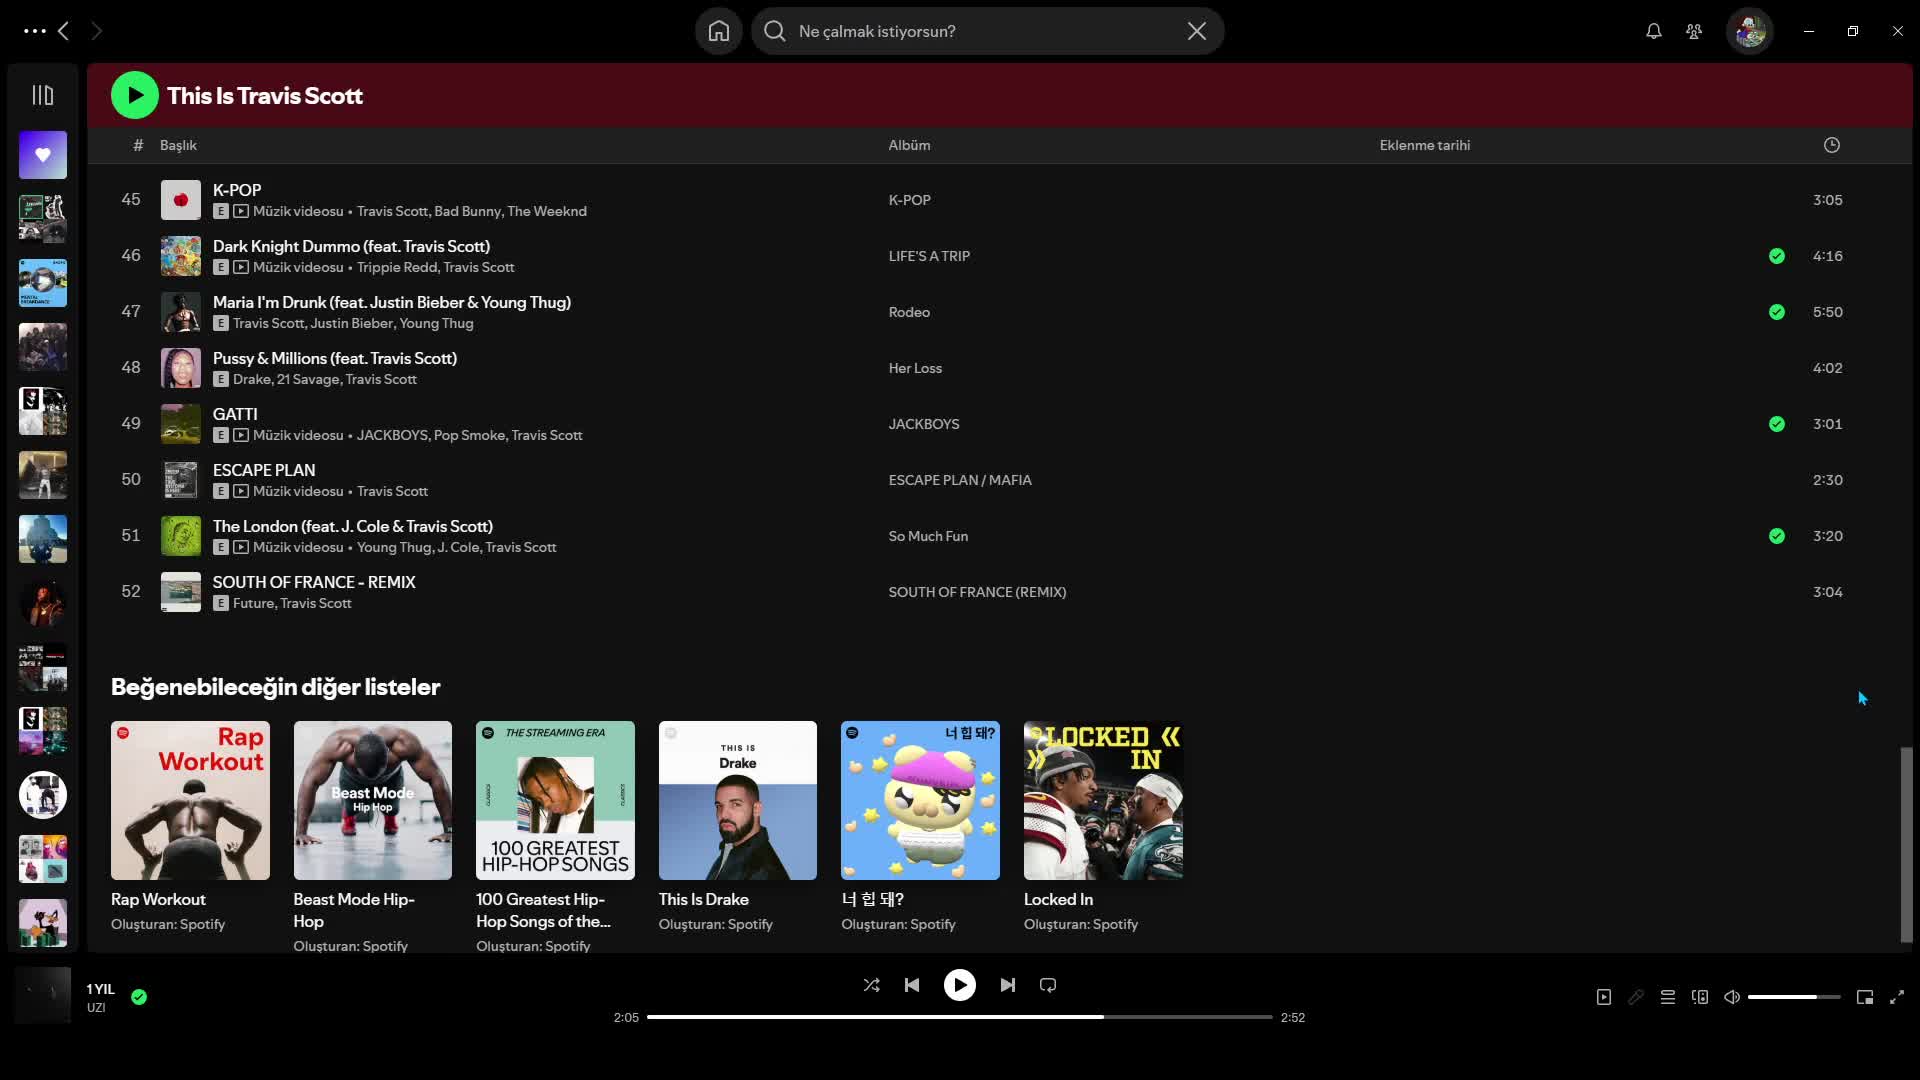Open the queue icon
The height and width of the screenshot is (1080, 1920).
1668,997
